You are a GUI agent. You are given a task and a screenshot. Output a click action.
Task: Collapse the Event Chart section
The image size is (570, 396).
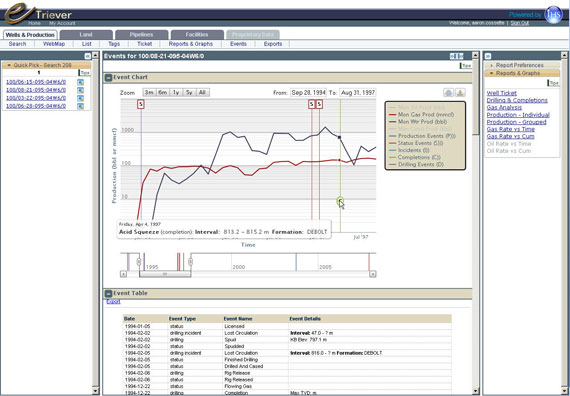tap(108, 77)
